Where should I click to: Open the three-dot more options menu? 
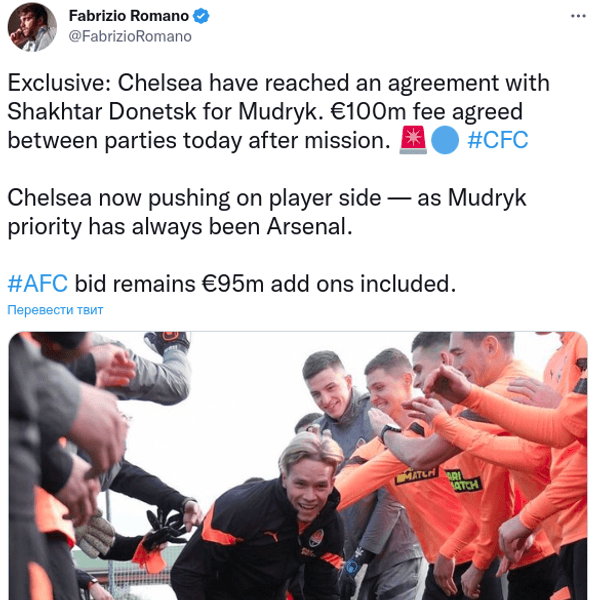tap(578, 16)
